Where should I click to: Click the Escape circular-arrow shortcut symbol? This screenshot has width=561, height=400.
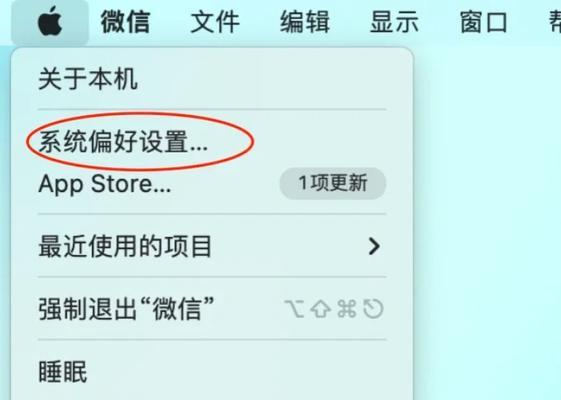click(373, 309)
